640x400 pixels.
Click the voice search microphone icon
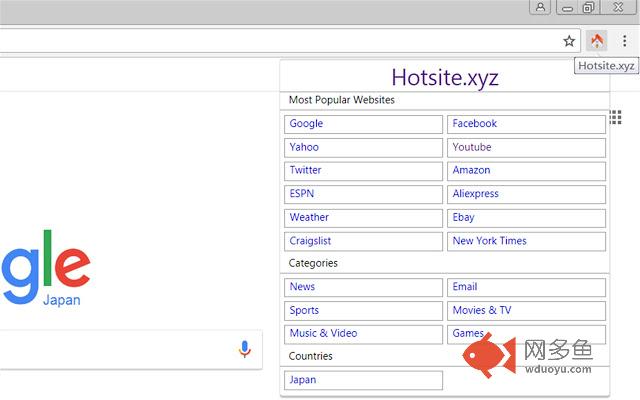point(244,349)
